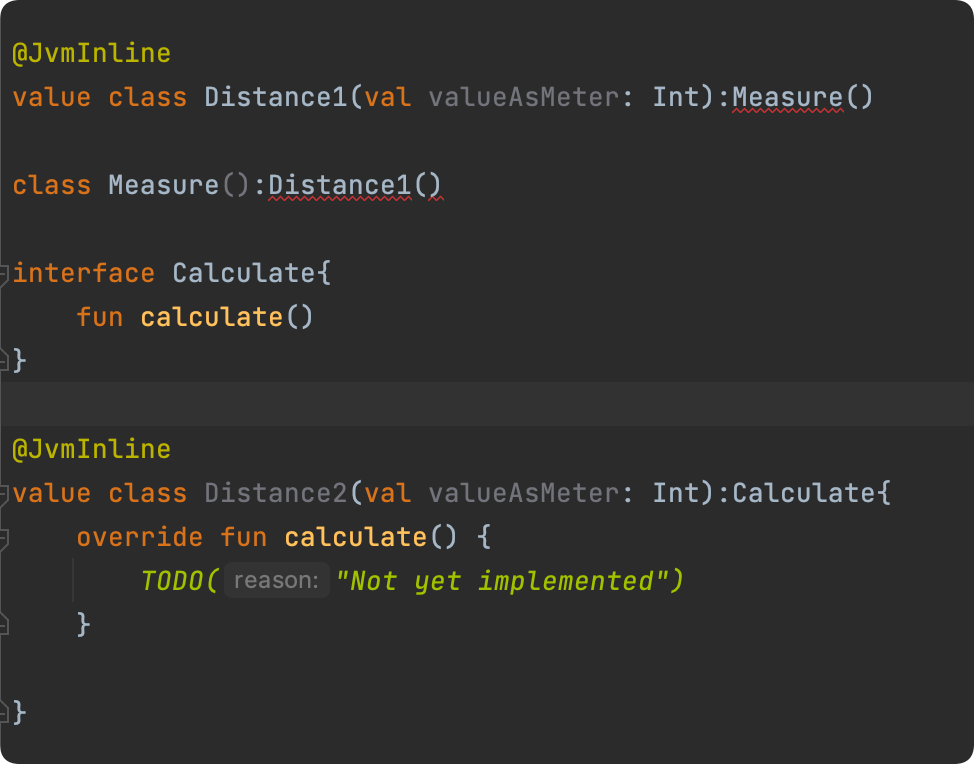This screenshot has height=764, width=974.
Task: Click the Distance2 class name
Action: [x=276, y=493]
